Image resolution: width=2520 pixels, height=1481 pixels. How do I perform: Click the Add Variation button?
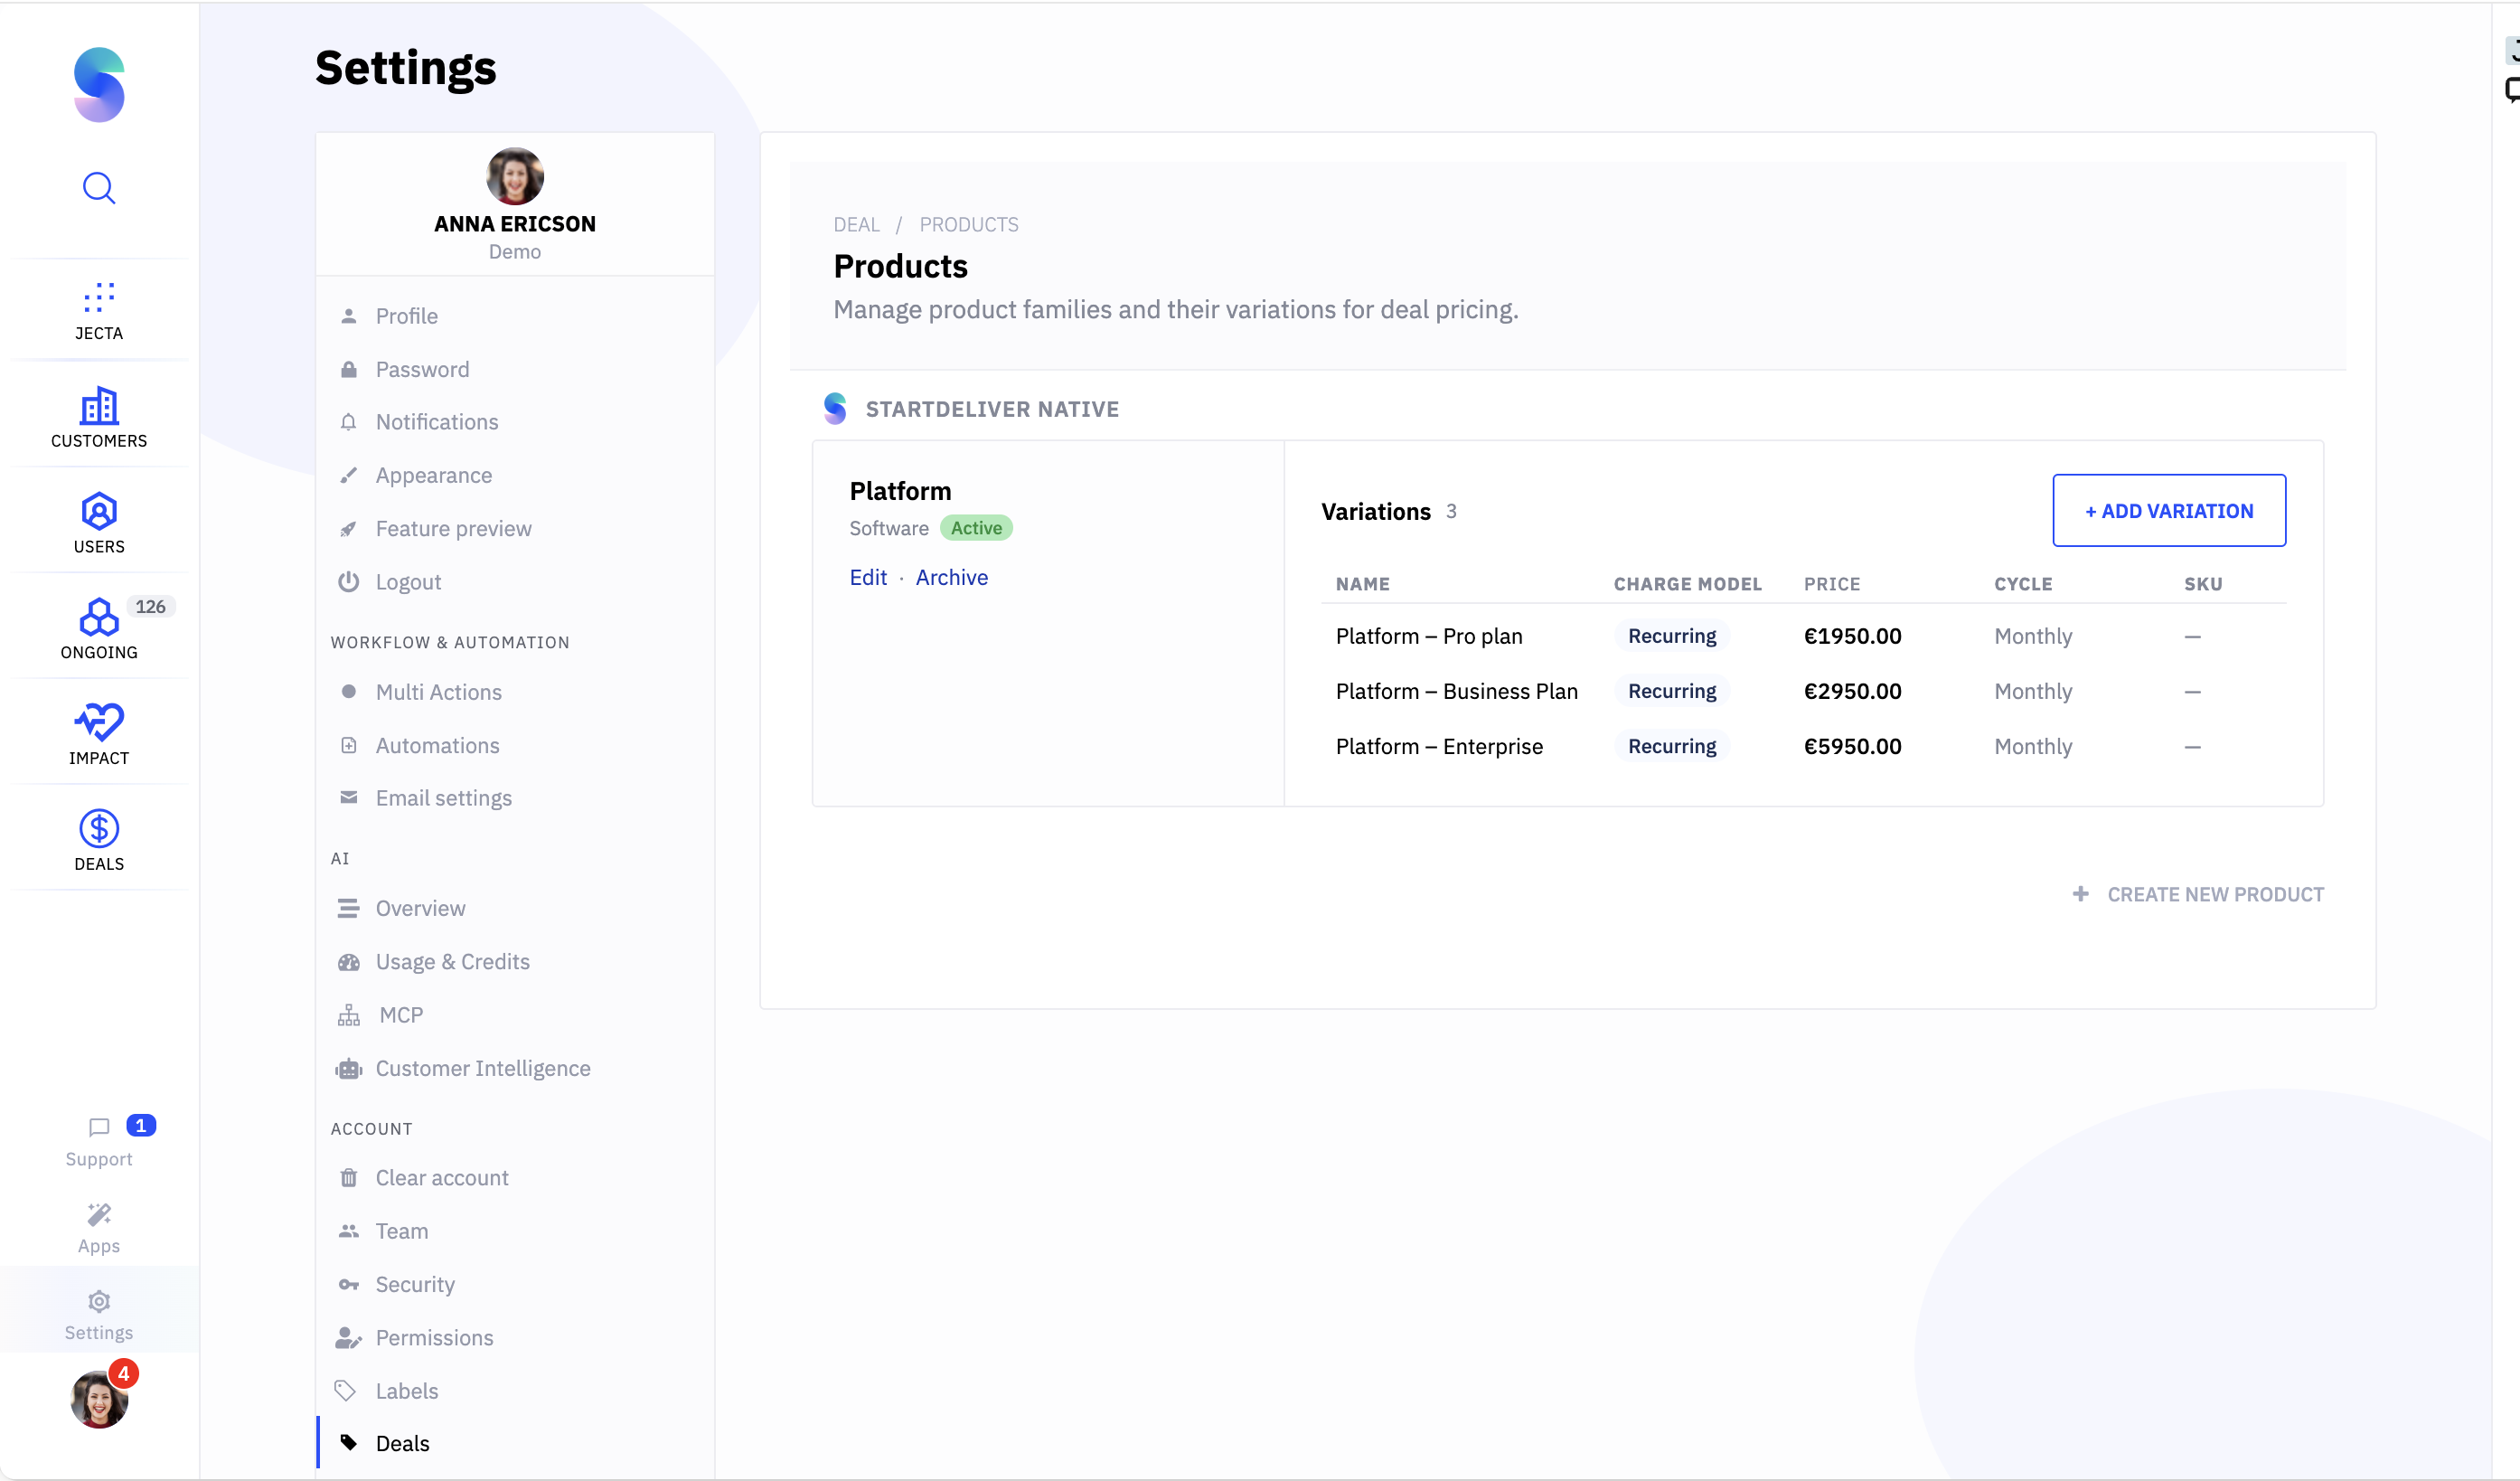pos(2169,510)
